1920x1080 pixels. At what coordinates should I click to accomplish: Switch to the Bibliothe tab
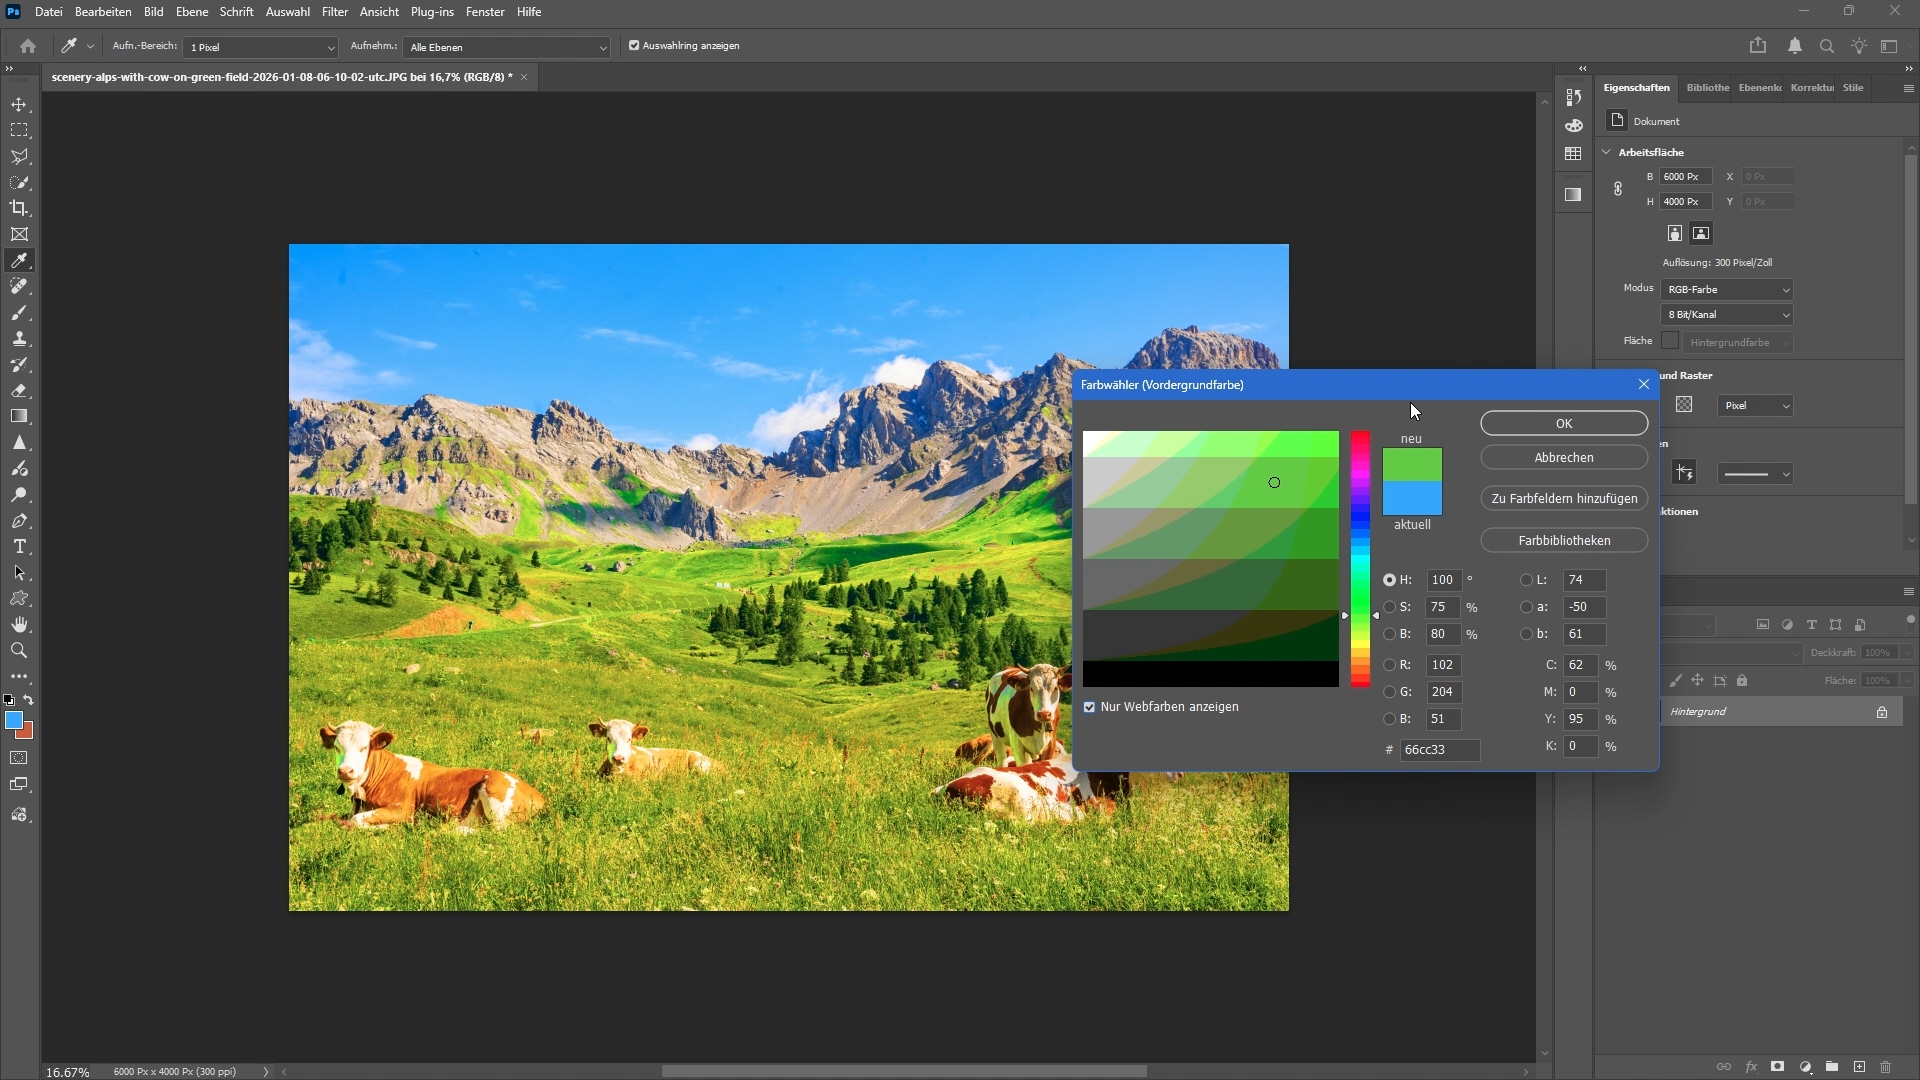click(1707, 88)
